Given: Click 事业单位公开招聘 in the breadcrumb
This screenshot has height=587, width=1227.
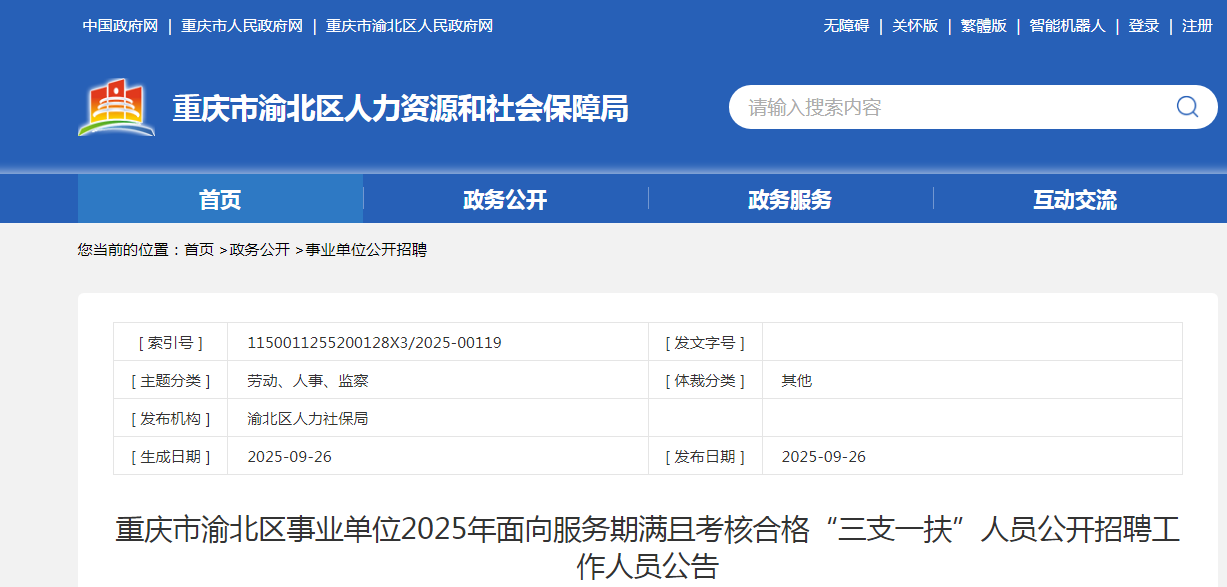Looking at the screenshot, I should (x=366, y=250).
